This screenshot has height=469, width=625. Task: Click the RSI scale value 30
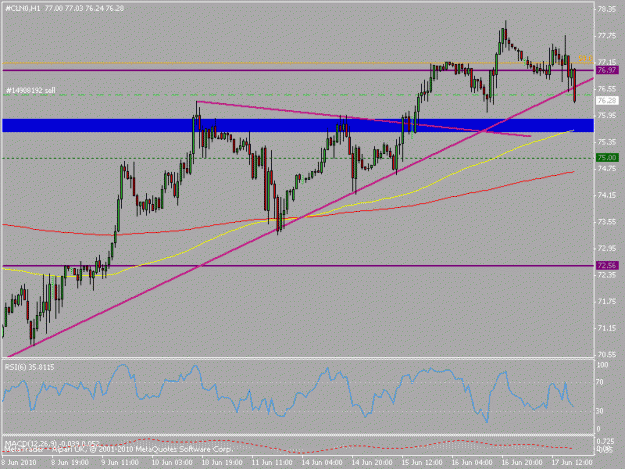[600, 411]
